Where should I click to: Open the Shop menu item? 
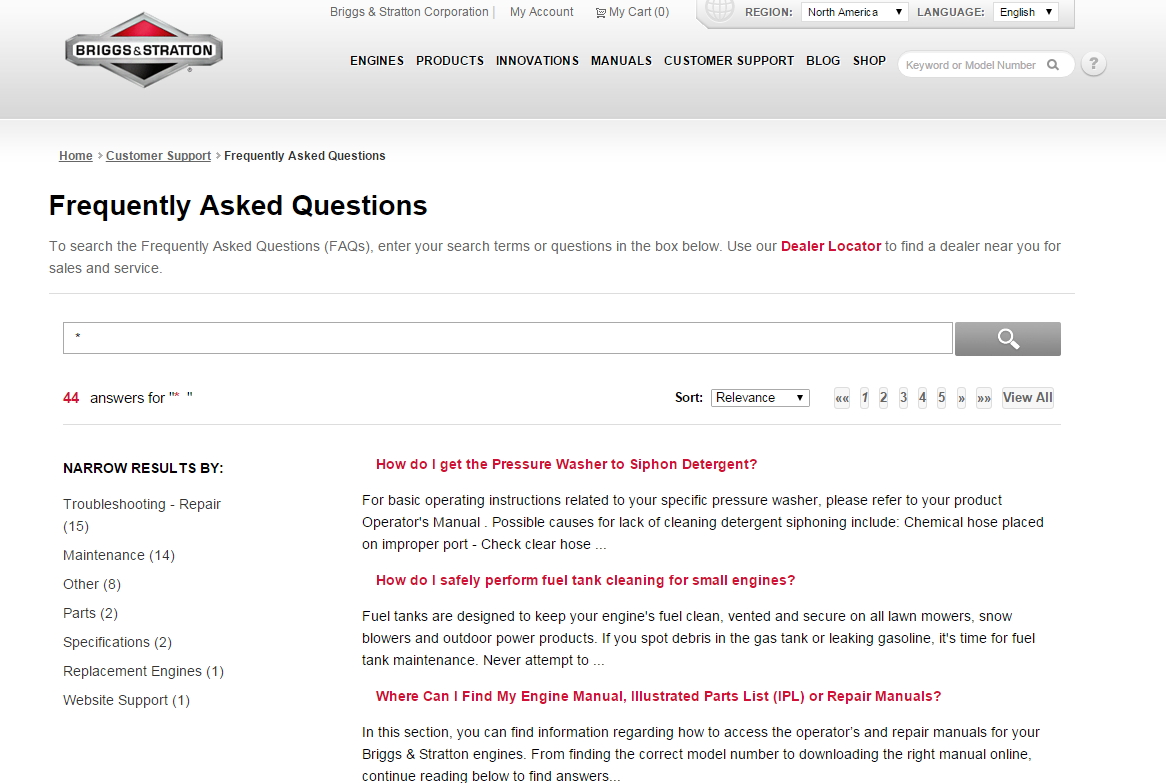pyautogui.click(x=869, y=61)
